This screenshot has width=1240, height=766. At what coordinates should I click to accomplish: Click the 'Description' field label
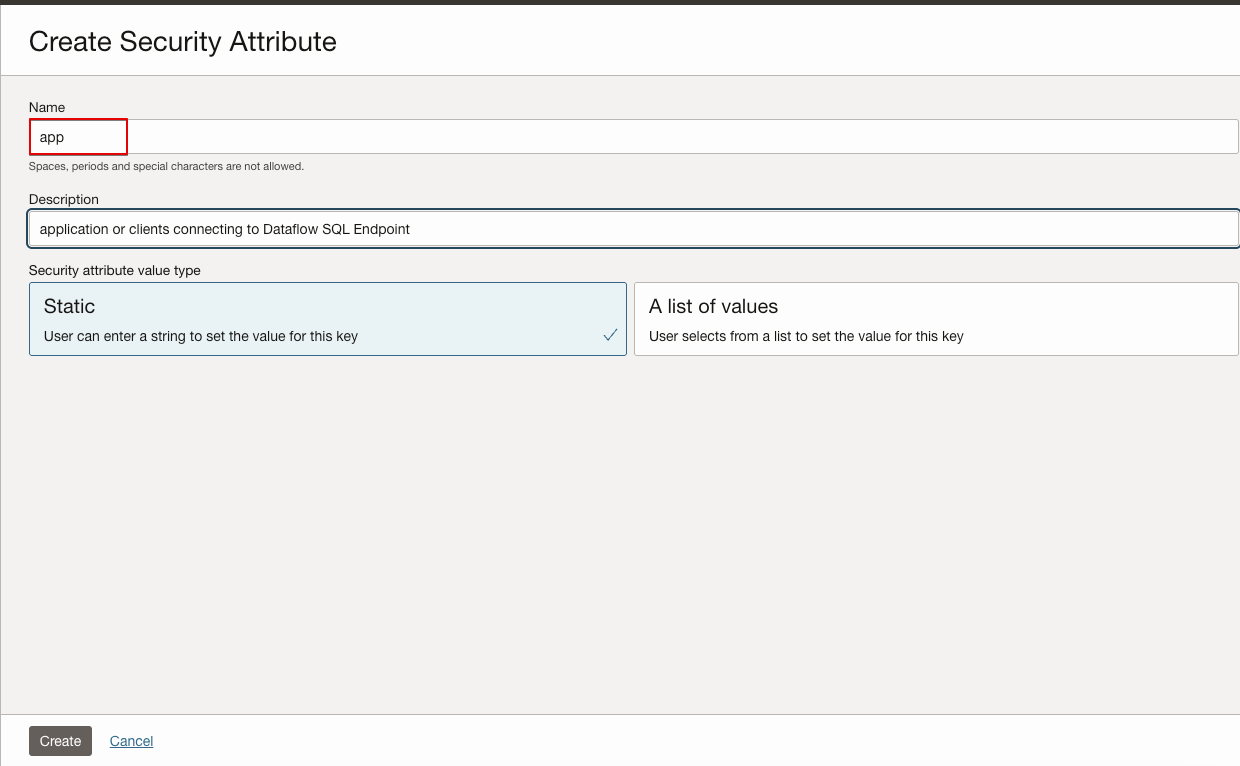click(64, 199)
